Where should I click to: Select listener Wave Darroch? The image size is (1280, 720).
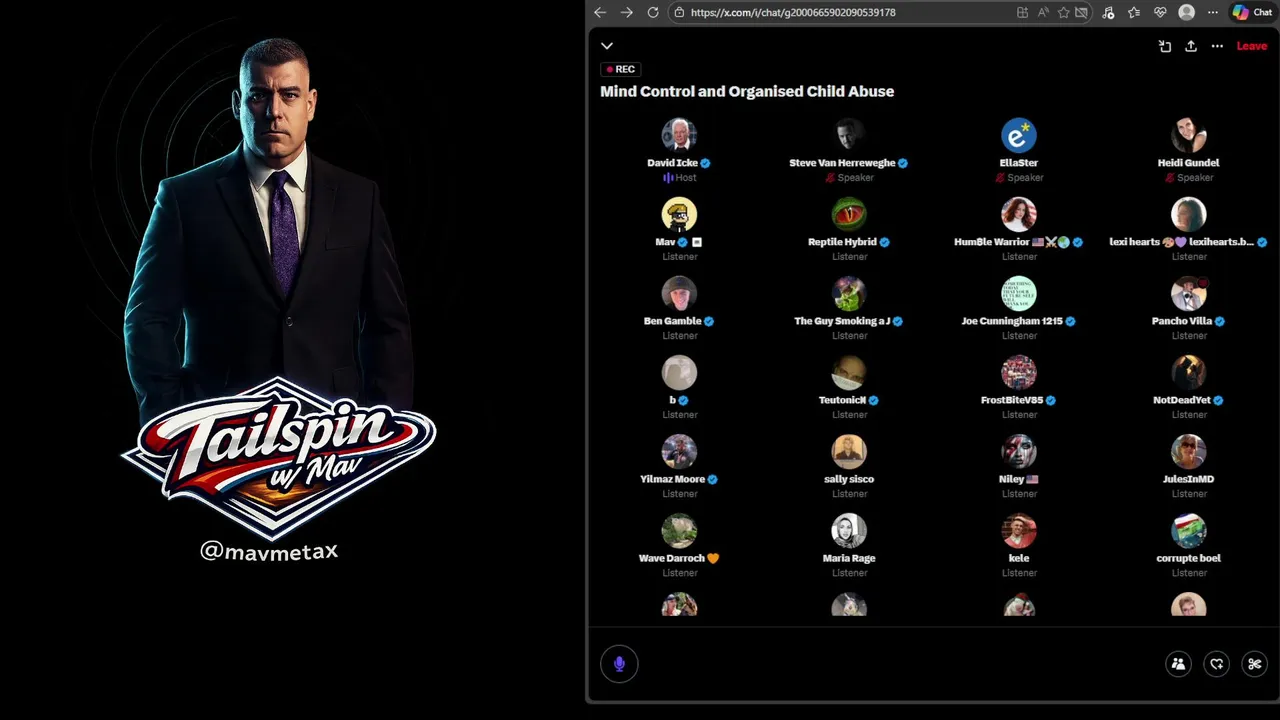[679, 544]
